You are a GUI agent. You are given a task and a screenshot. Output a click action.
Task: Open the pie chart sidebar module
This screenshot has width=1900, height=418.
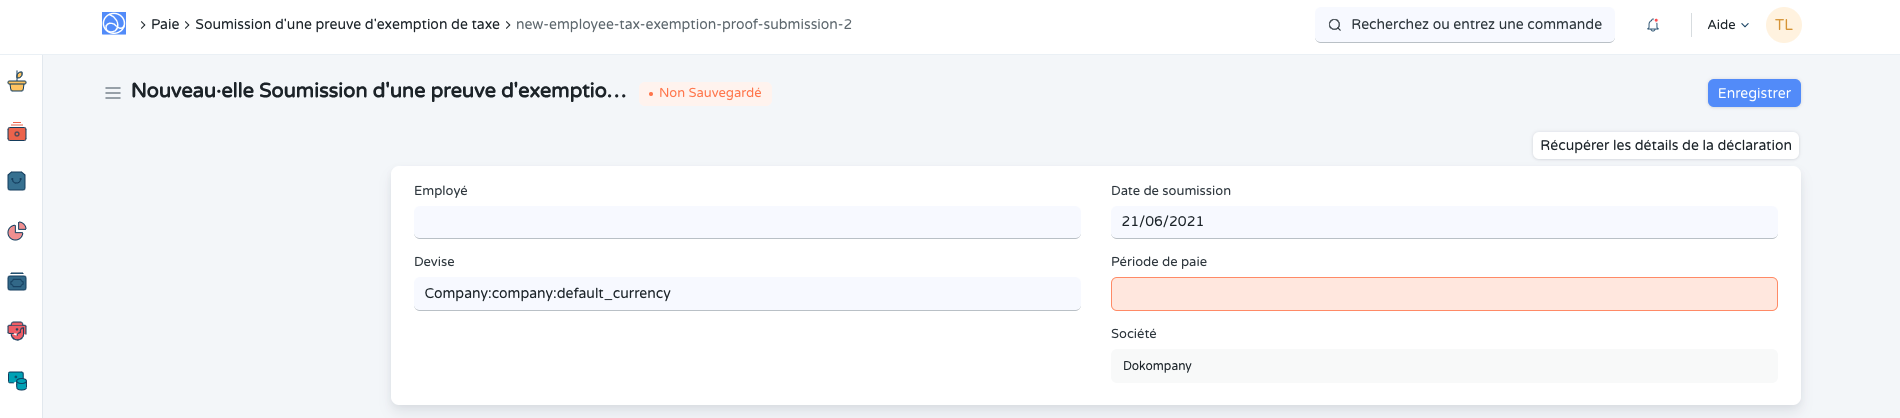click(17, 231)
